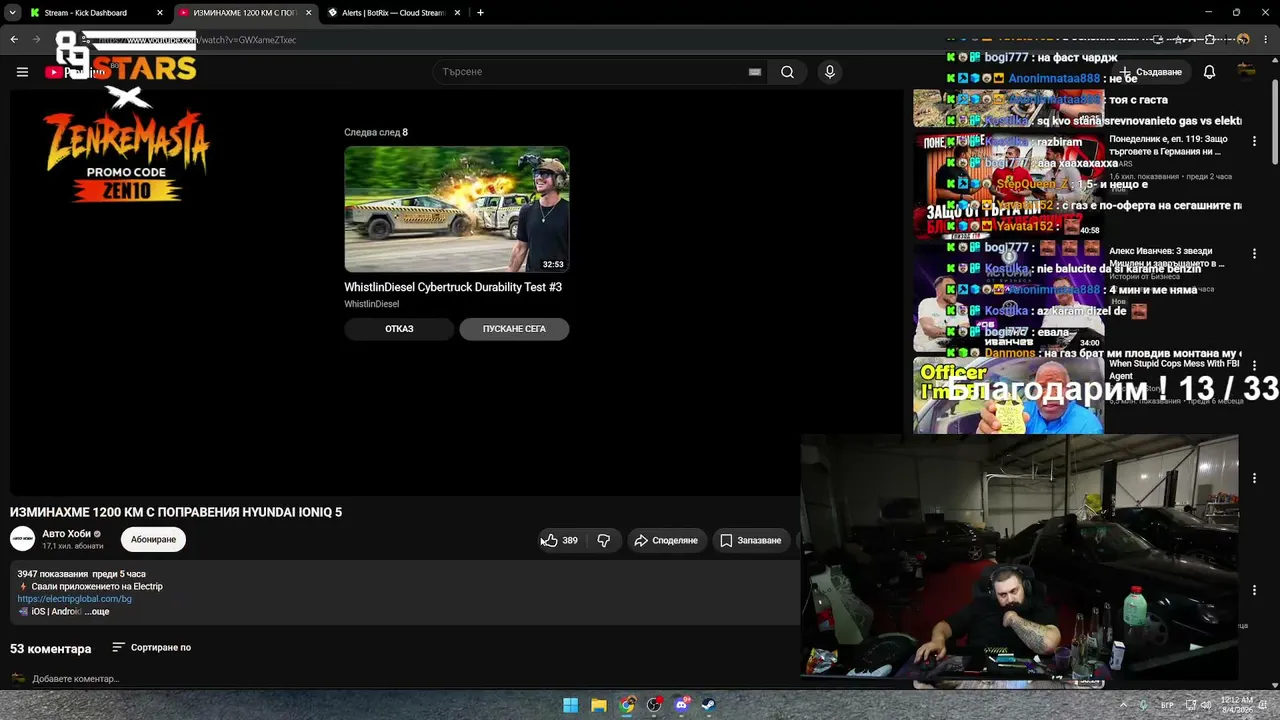Select the ИЗМИНАХМЕ 1200 КМ YouTube tab
This screenshot has height=720, width=1280.
click(245, 13)
